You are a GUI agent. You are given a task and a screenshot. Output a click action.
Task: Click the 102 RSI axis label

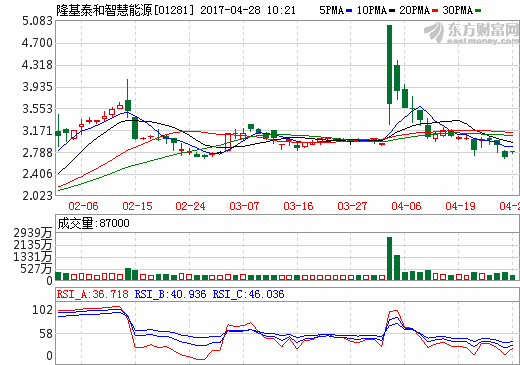coord(42,310)
